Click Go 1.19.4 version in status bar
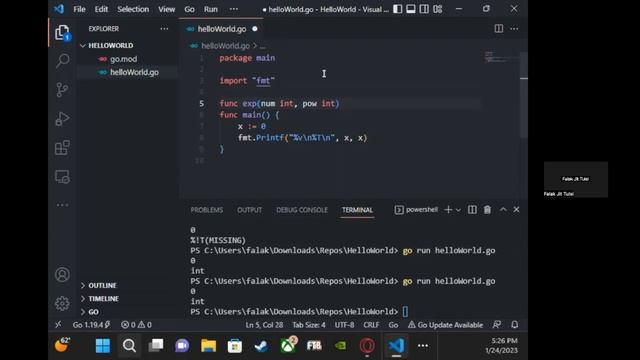Image resolution: width=640 pixels, height=360 pixels. pos(91,325)
